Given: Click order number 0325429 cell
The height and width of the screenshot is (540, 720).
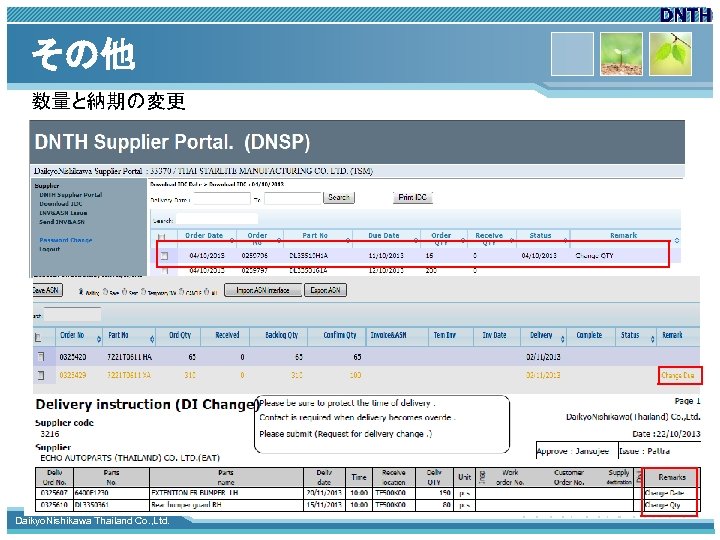Looking at the screenshot, I should (73, 375).
